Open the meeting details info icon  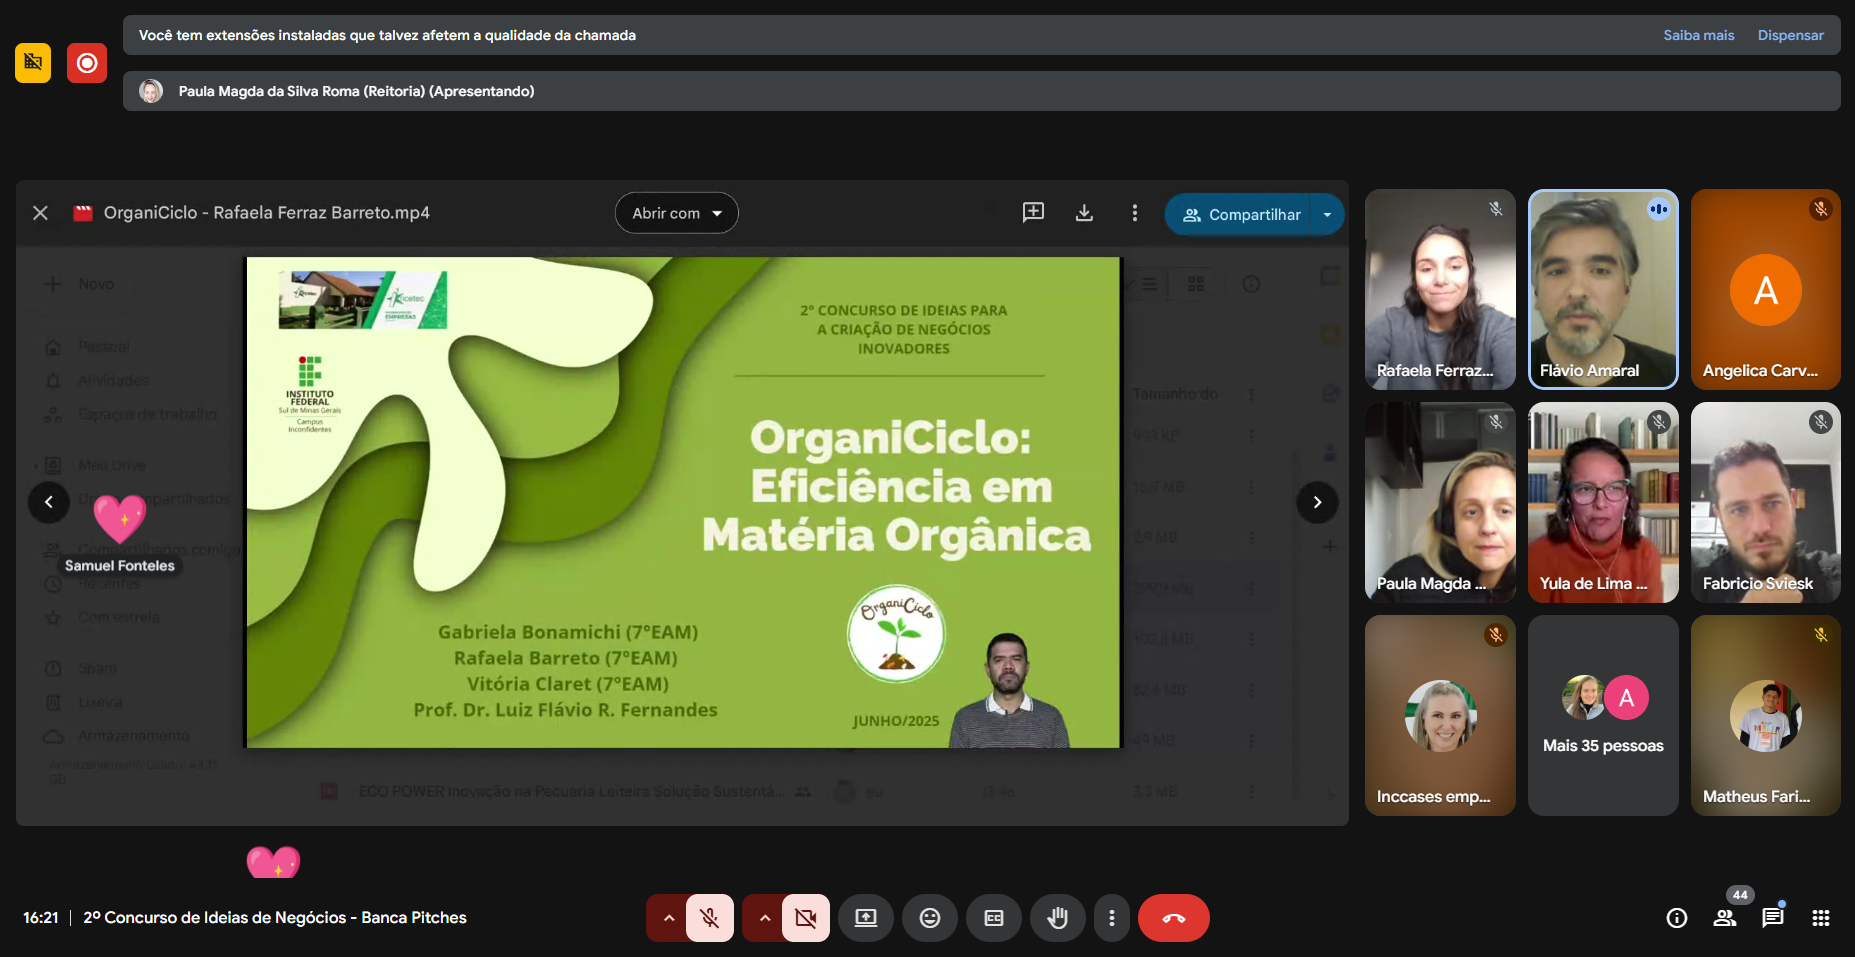point(1676,918)
